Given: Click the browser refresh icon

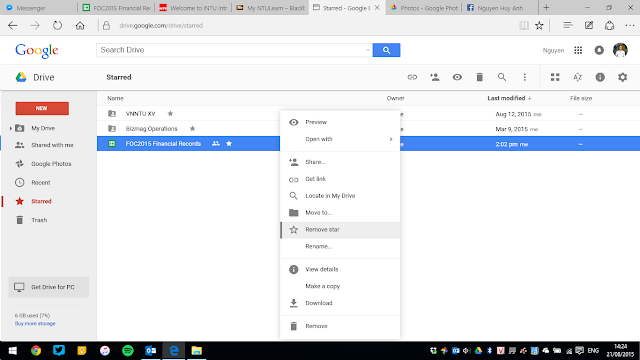Looking at the screenshot, I should [57, 25].
